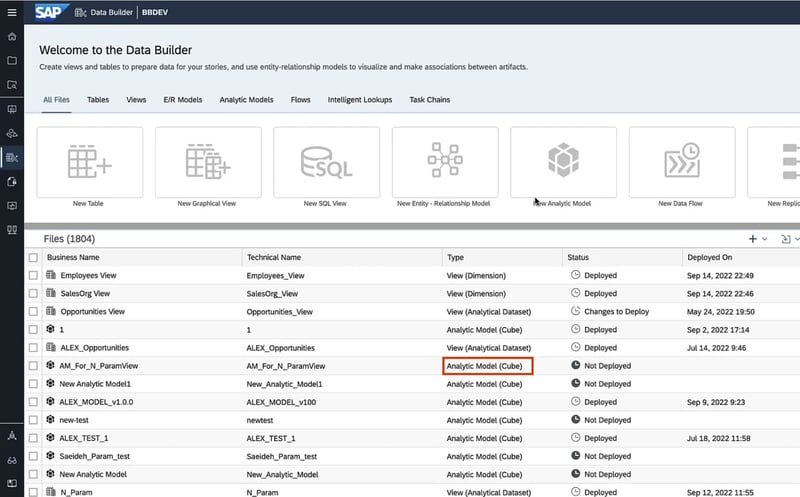Click technical name newtest
Image resolution: width=800 pixels, height=497 pixels.
pyautogui.click(x=260, y=420)
